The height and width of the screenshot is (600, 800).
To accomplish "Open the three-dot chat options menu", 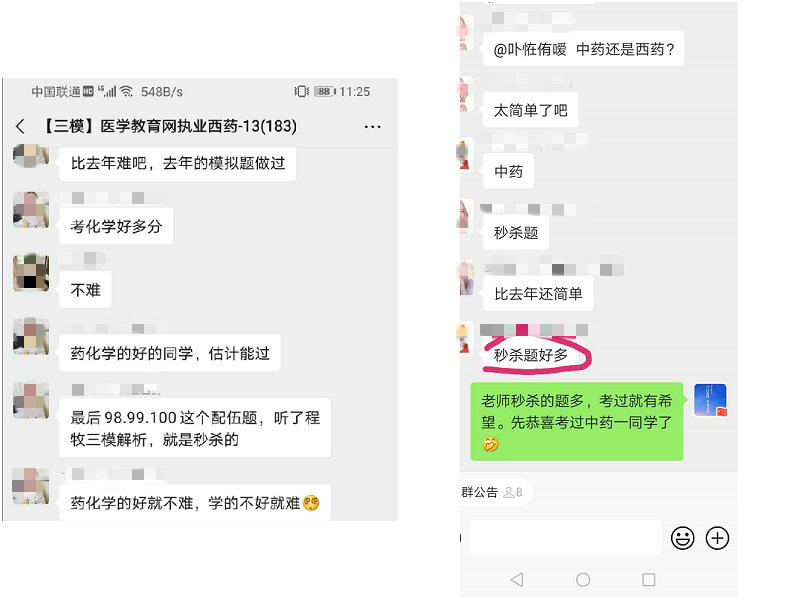I will click(x=372, y=127).
